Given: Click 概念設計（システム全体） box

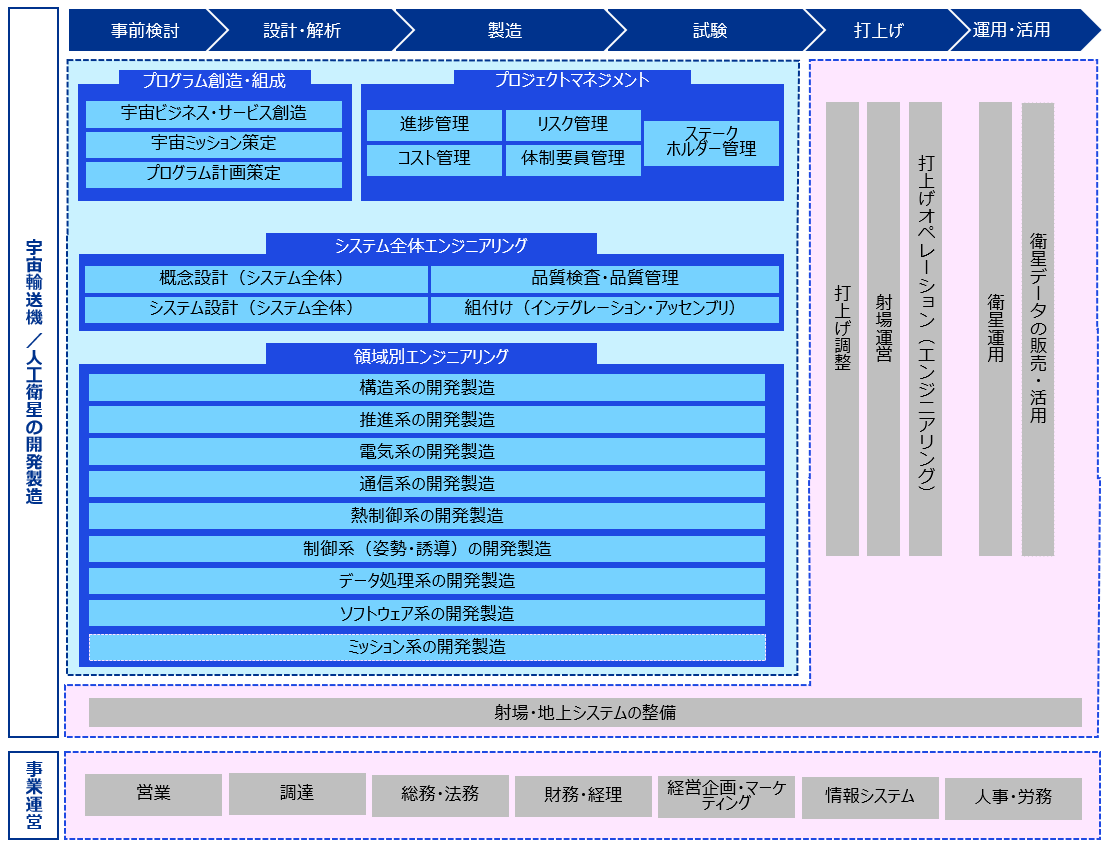Looking at the screenshot, I should point(256,279).
